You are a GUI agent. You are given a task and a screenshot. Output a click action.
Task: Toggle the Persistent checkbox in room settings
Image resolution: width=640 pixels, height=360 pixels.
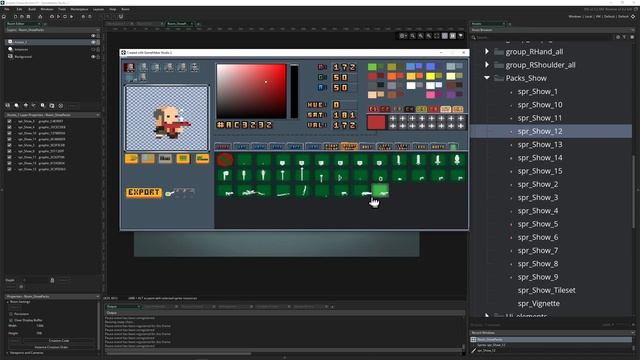tap(11, 314)
